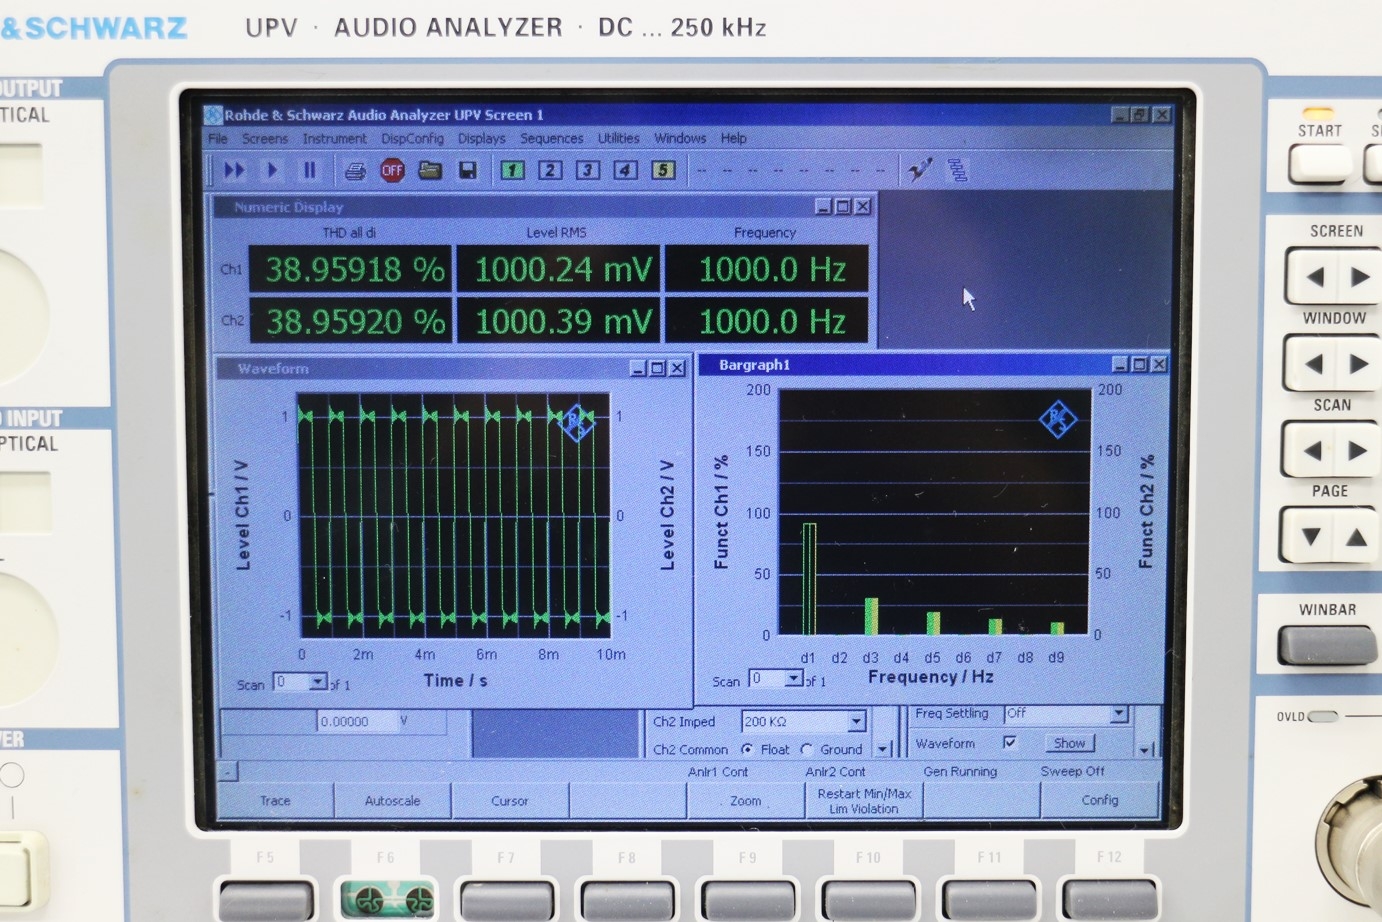Screen dimensions: 1382x922
Task: Toggle the Waveform checkbox
Action: point(1009,742)
